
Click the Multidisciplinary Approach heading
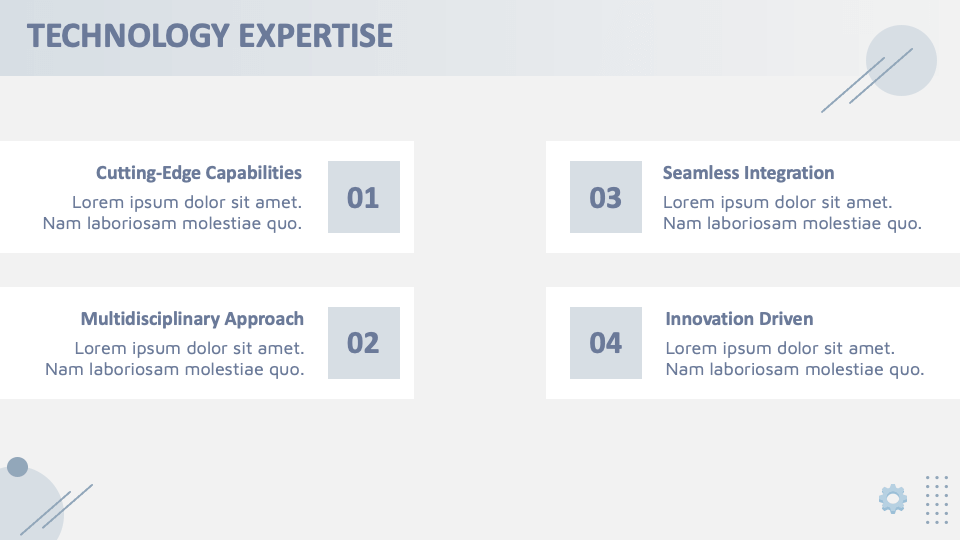pyautogui.click(x=192, y=319)
